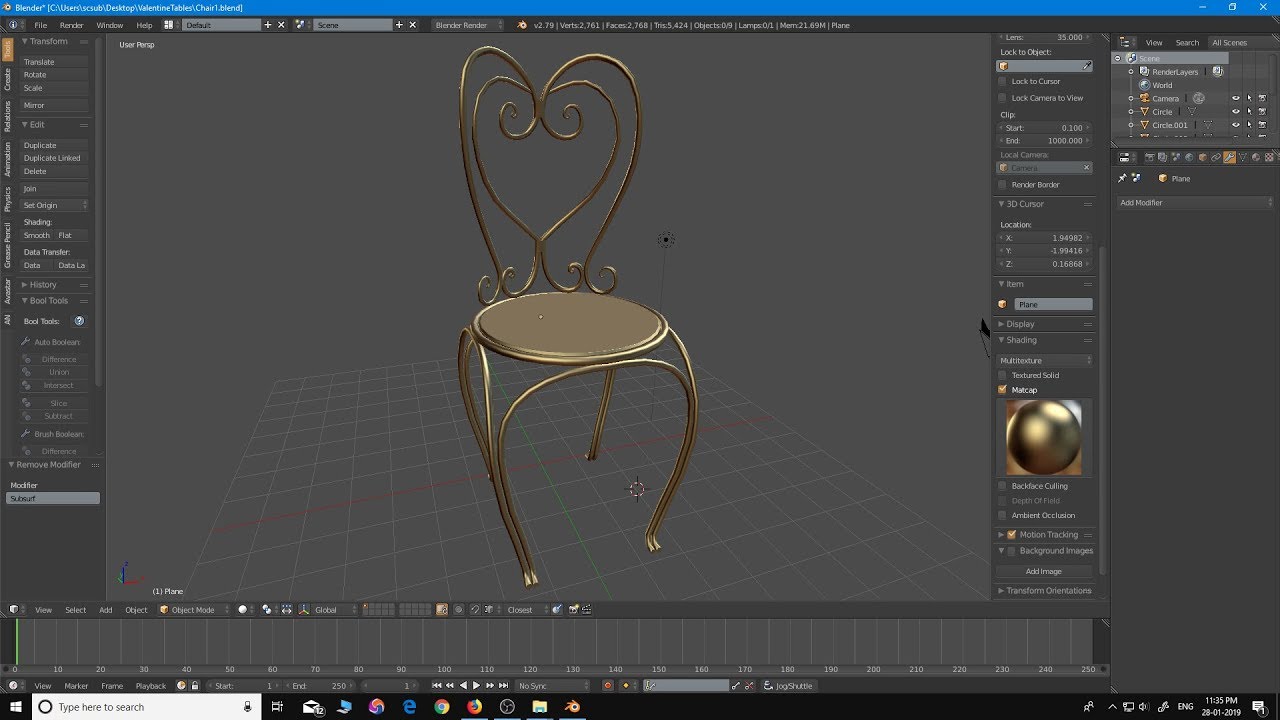Open the File menu
1280x720 pixels.
pyautogui.click(x=40, y=25)
